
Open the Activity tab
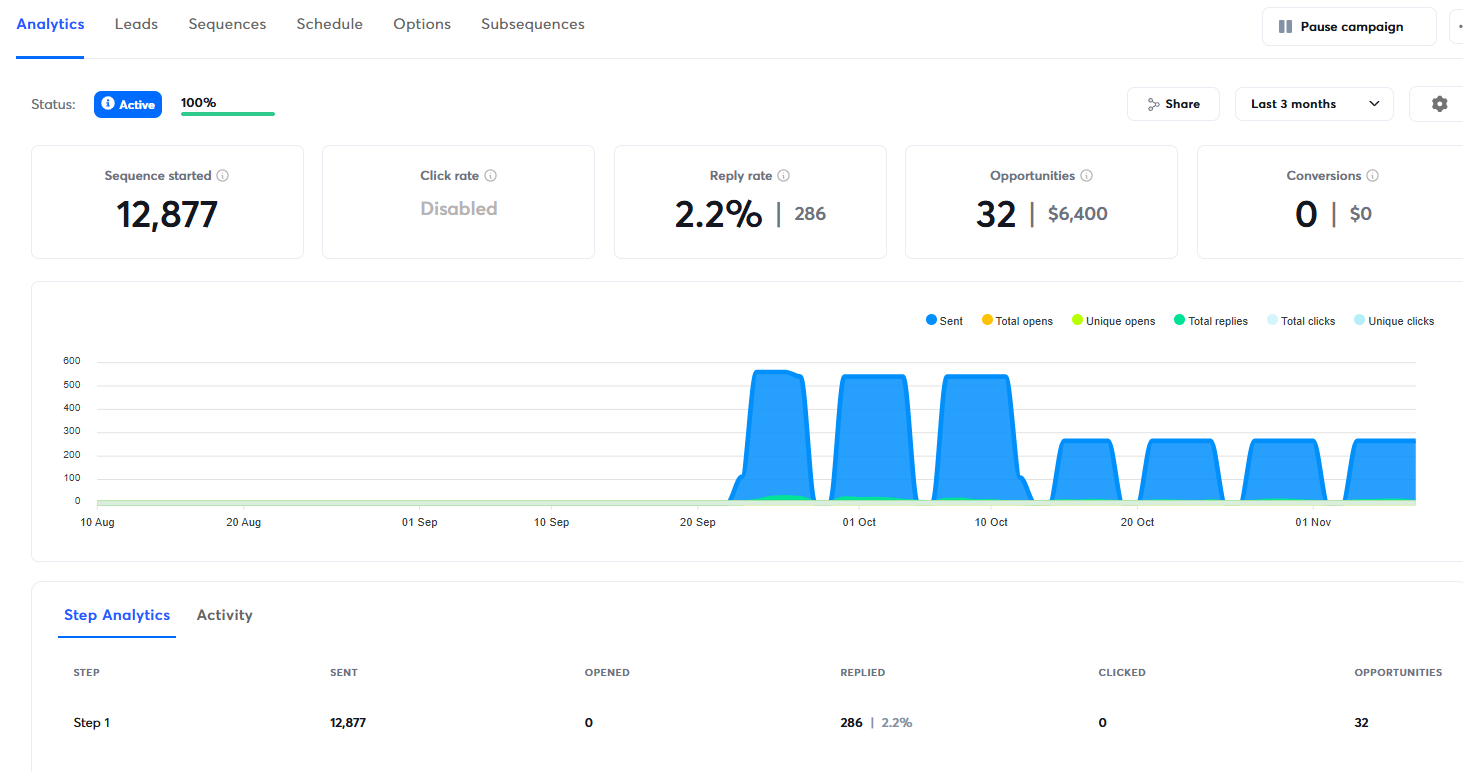(224, 615)
